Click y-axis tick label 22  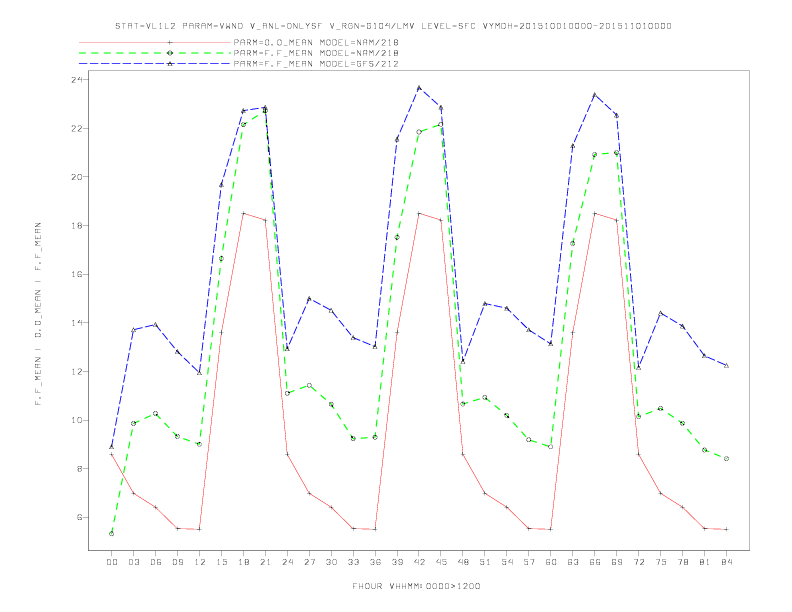point(77,128)
